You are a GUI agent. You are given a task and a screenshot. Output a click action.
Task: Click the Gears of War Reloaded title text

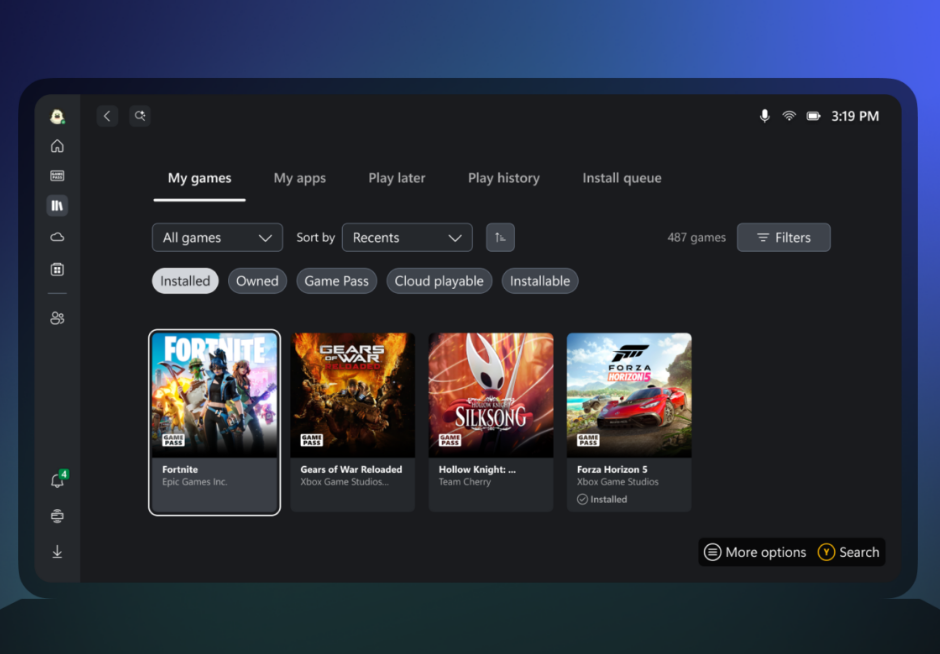pos(351,469)
